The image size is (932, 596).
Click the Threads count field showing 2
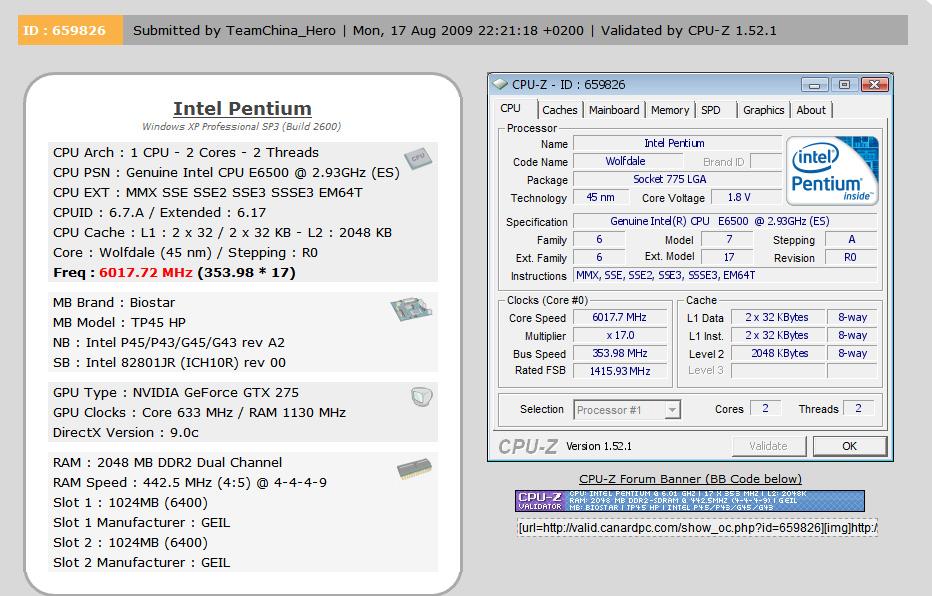[858, 408]
